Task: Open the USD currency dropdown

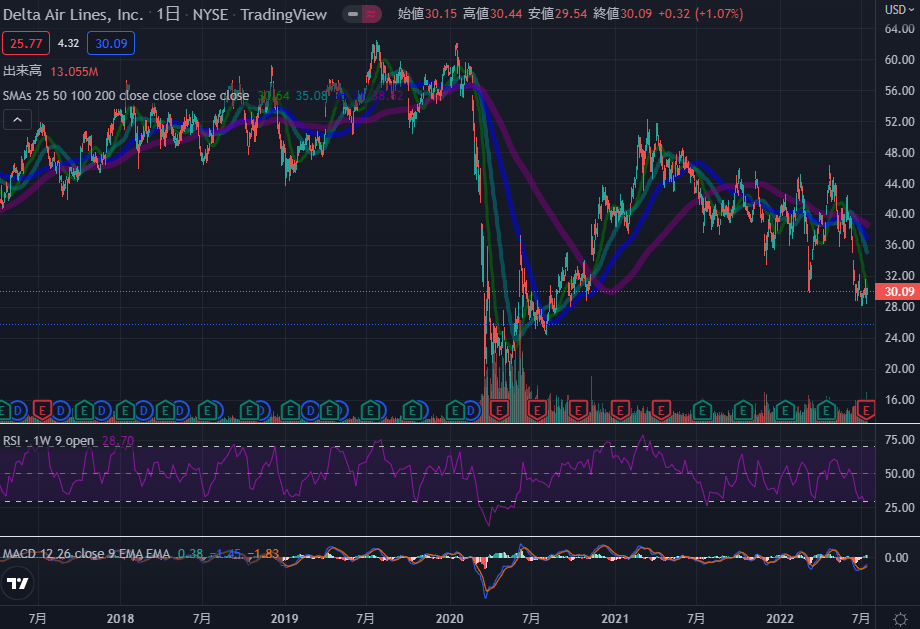Action: click(x=899, y=9)
